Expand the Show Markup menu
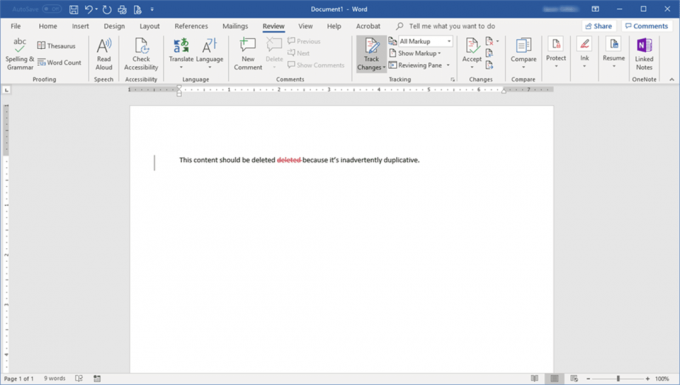The image size is (680, 385). (415, 53)
